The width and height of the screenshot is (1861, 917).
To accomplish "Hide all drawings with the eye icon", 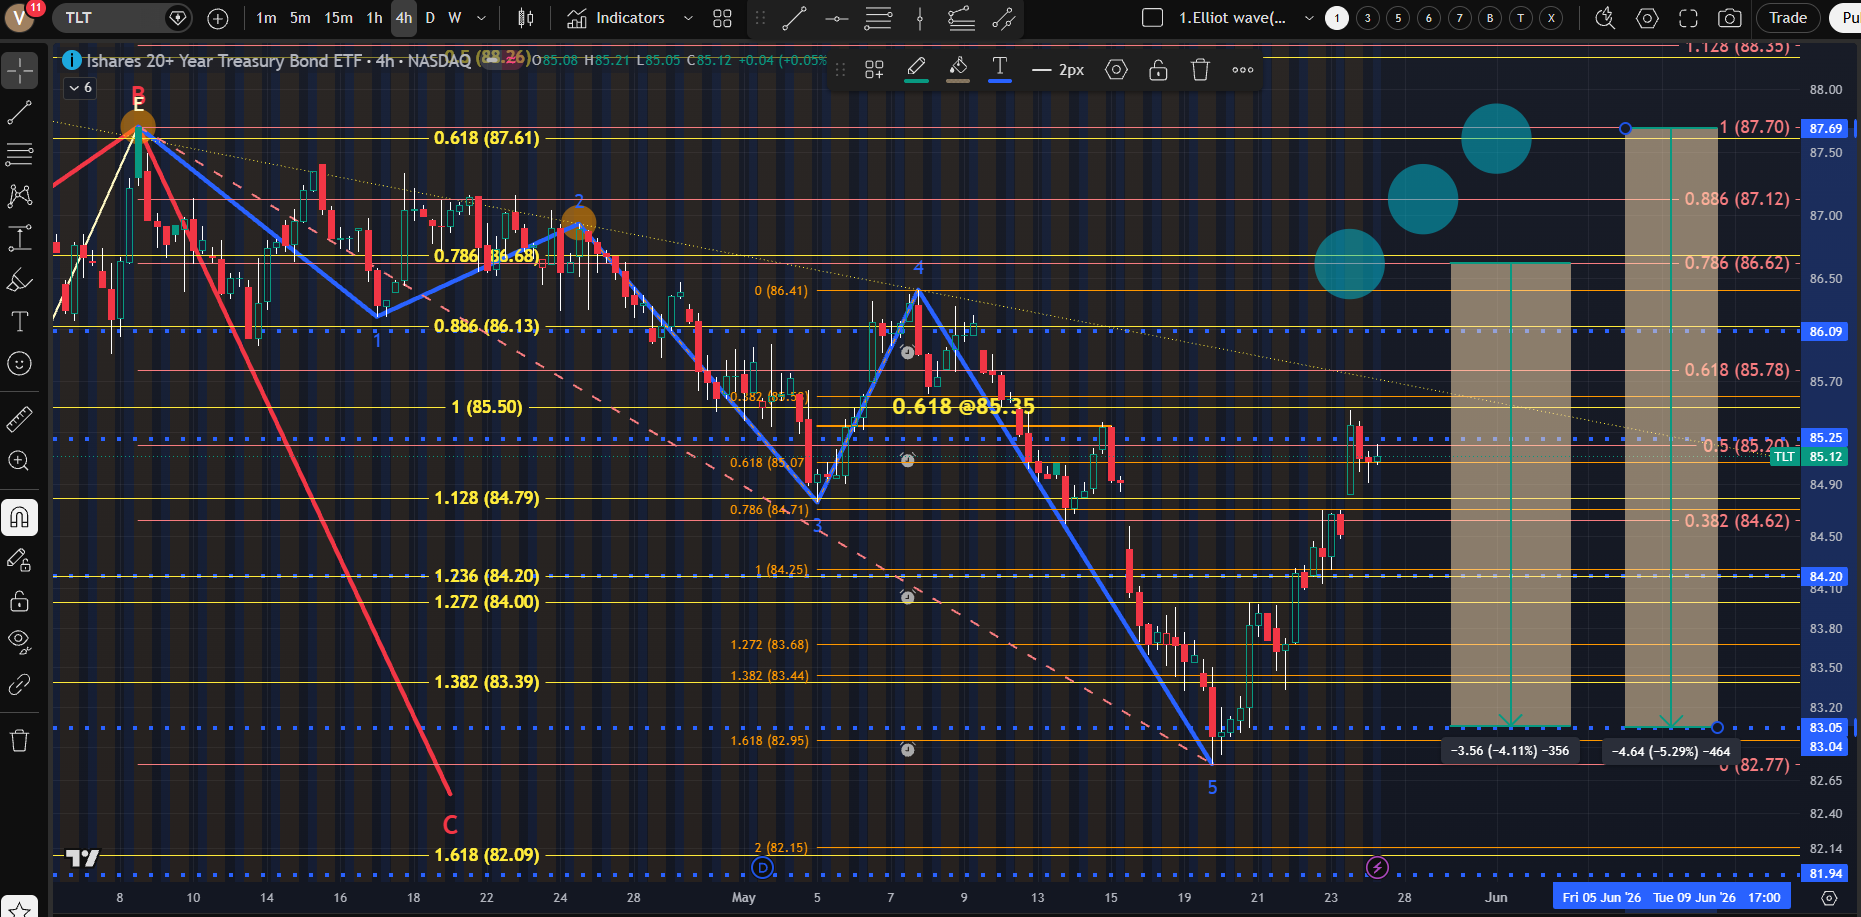I will 20,642.
